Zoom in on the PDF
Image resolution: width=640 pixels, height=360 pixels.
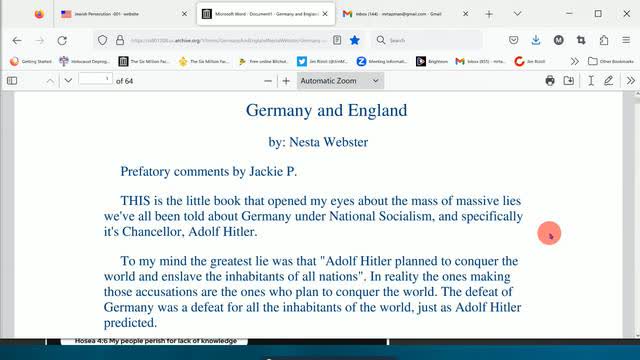pos(286,81)
